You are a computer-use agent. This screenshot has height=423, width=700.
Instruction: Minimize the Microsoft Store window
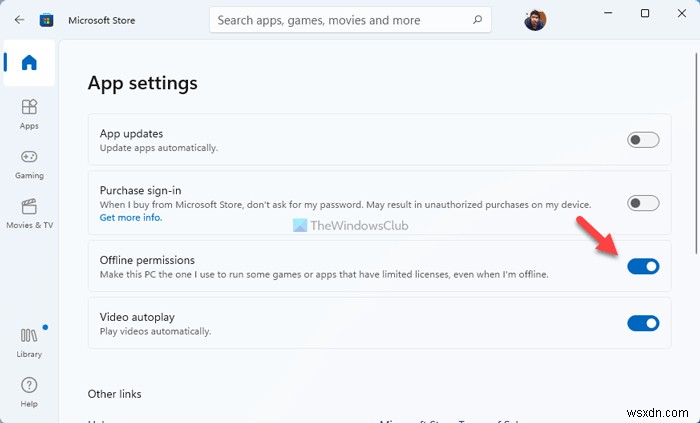coord(608,13)
